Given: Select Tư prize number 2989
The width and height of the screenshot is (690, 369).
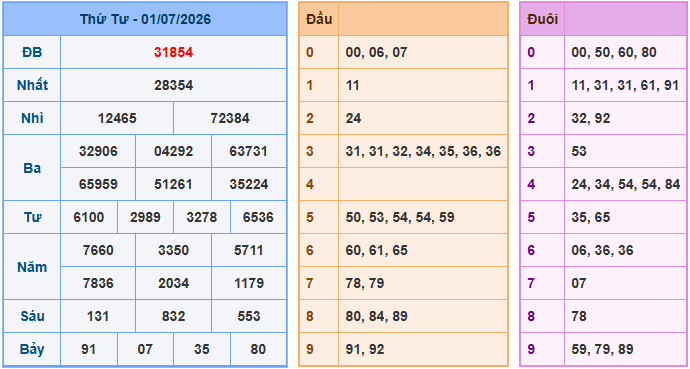Looking at the screenshot, I should (x=145, y=217).
